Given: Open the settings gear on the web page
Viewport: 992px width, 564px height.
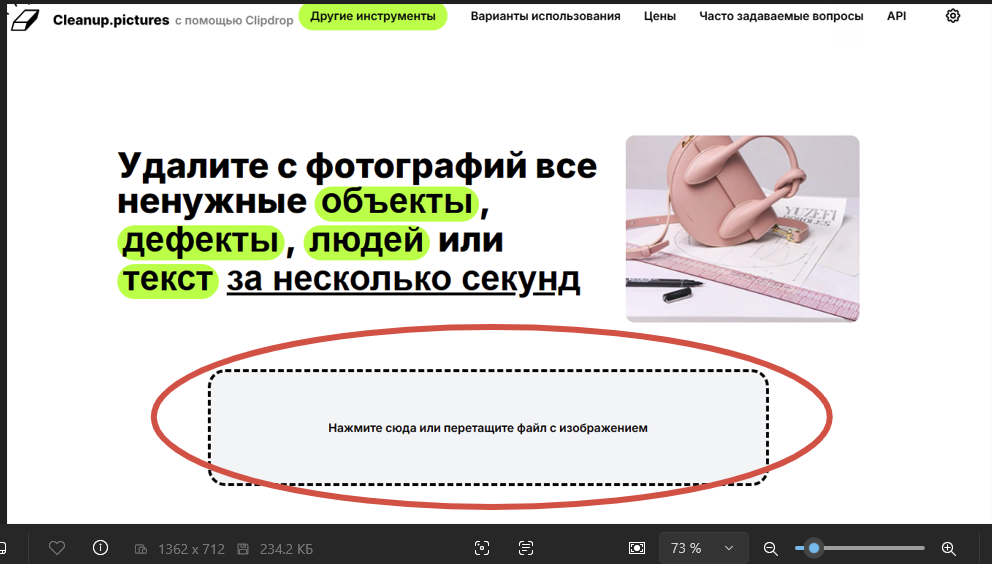Looking at the screenshot, I should (953, 16).
